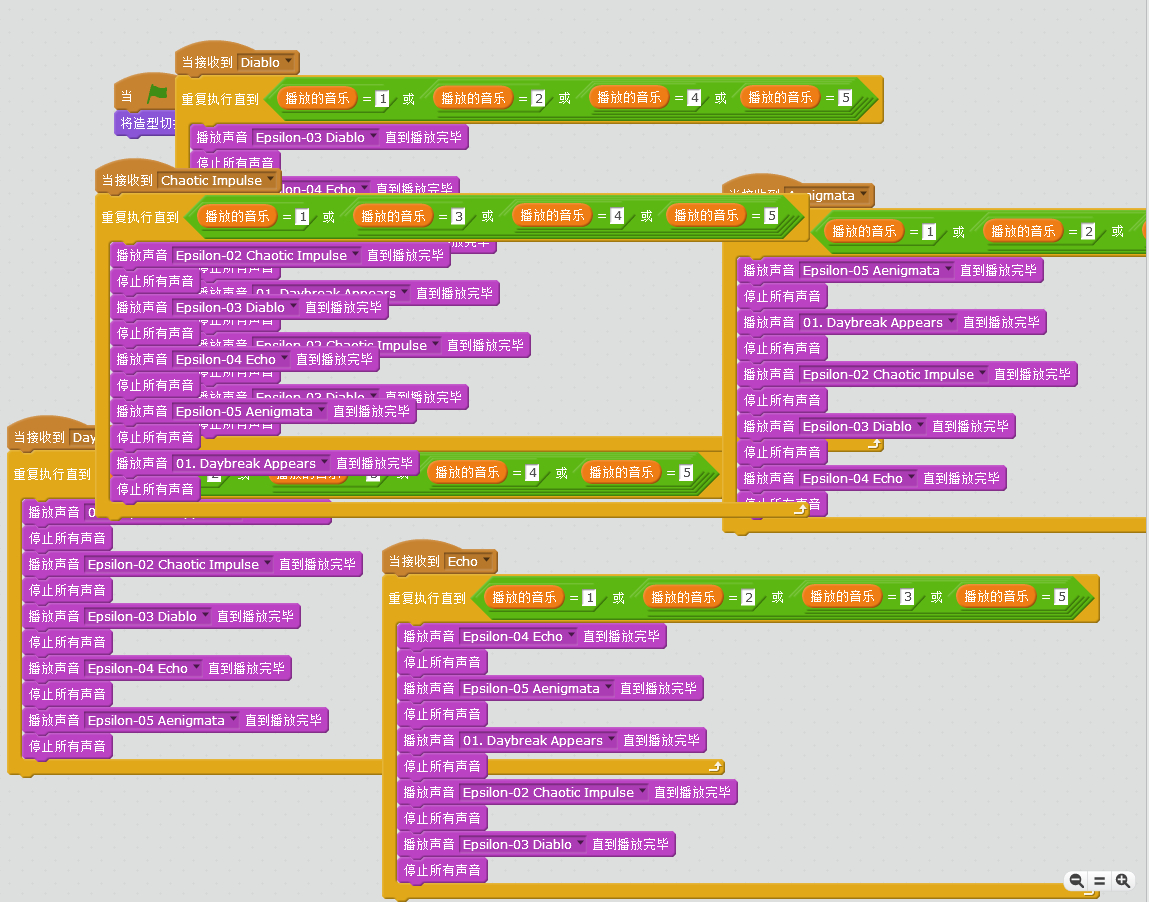Select the 将造型切换 purple looks block
The image size is (1149, 902).
146,123
